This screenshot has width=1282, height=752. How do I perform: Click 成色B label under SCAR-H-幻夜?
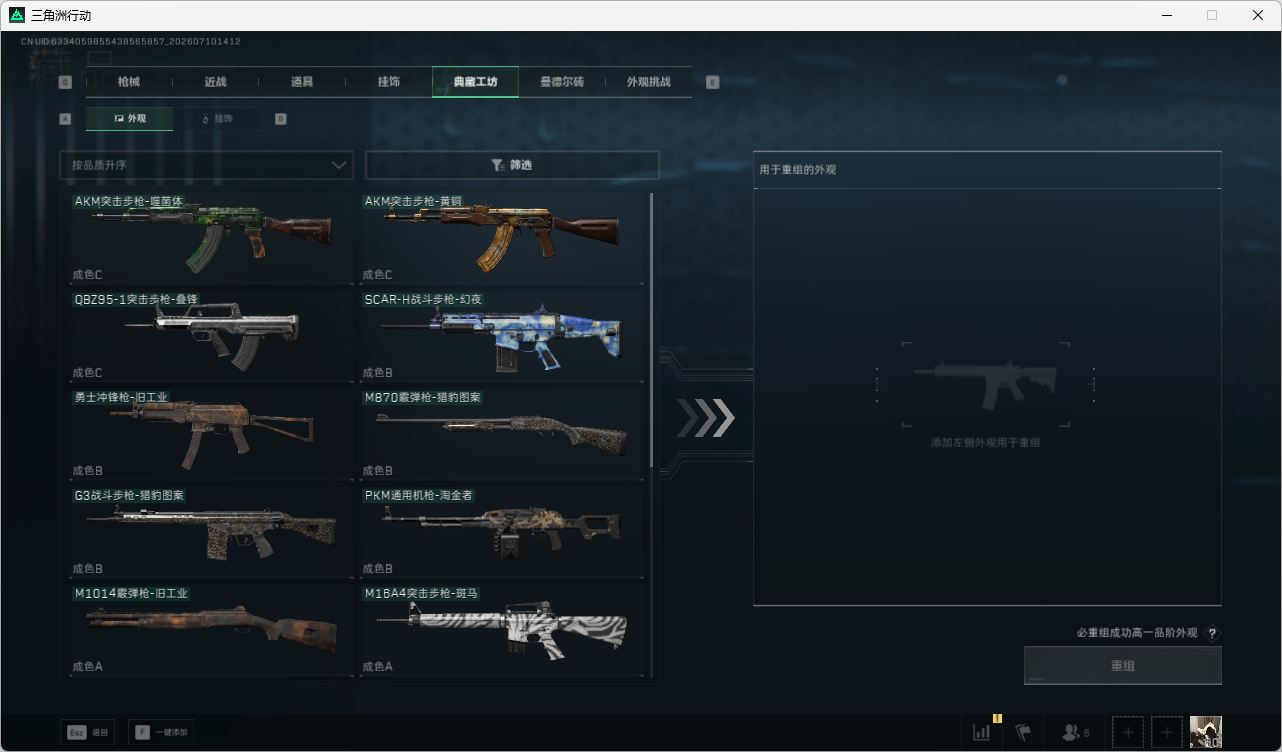click(377, 373)
